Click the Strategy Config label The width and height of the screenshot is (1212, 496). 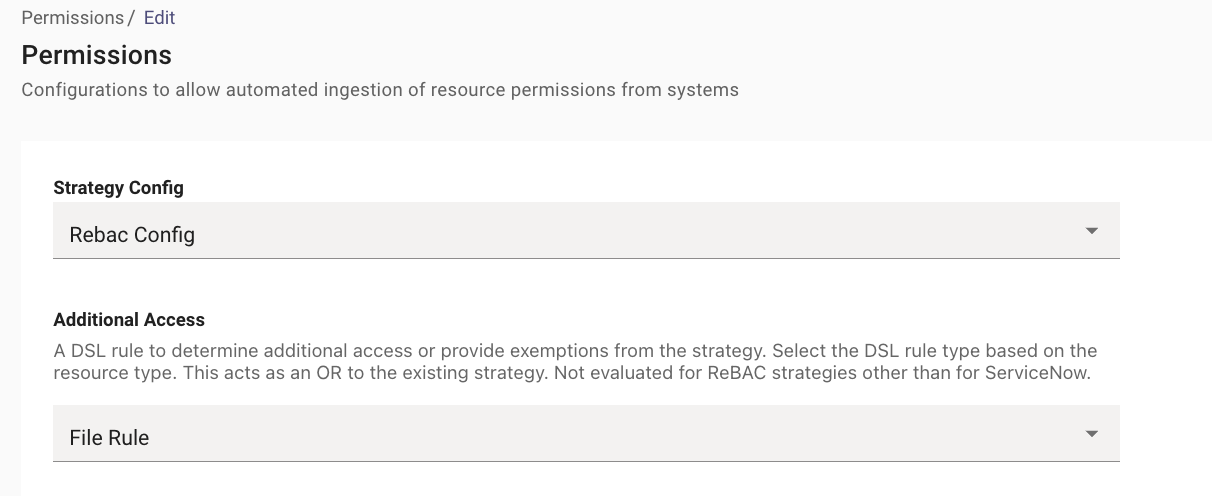(118, 187)
